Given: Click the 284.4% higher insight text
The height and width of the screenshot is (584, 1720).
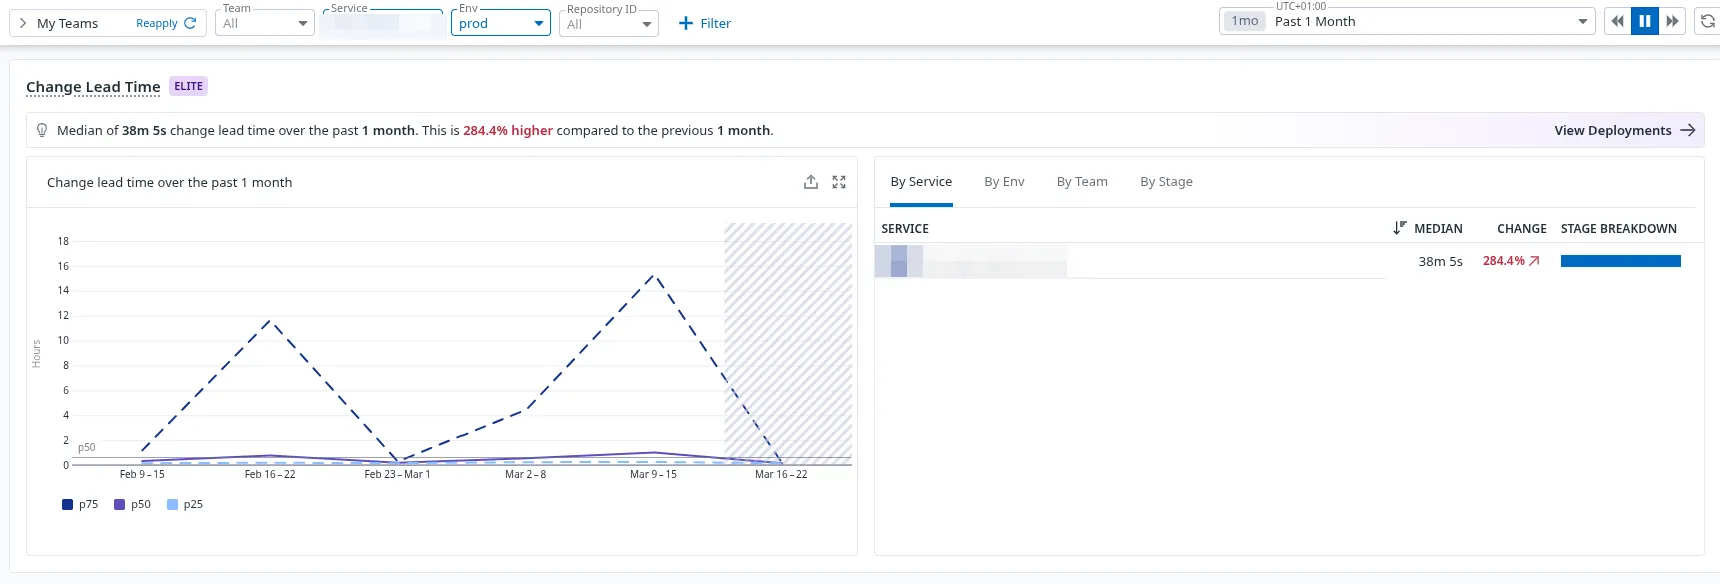Looking at the screenshot, I should 508,130.
